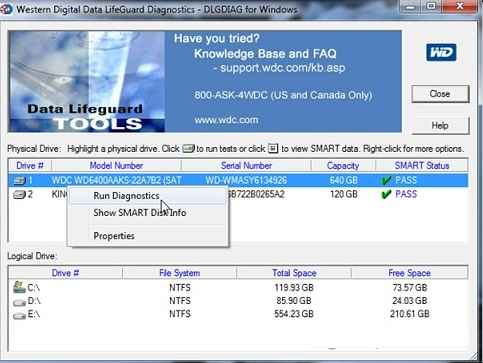483x363 pixels.
Task: Select physical drive 1 disk icon
Action: pyautogui.click(x=19, y=180)
